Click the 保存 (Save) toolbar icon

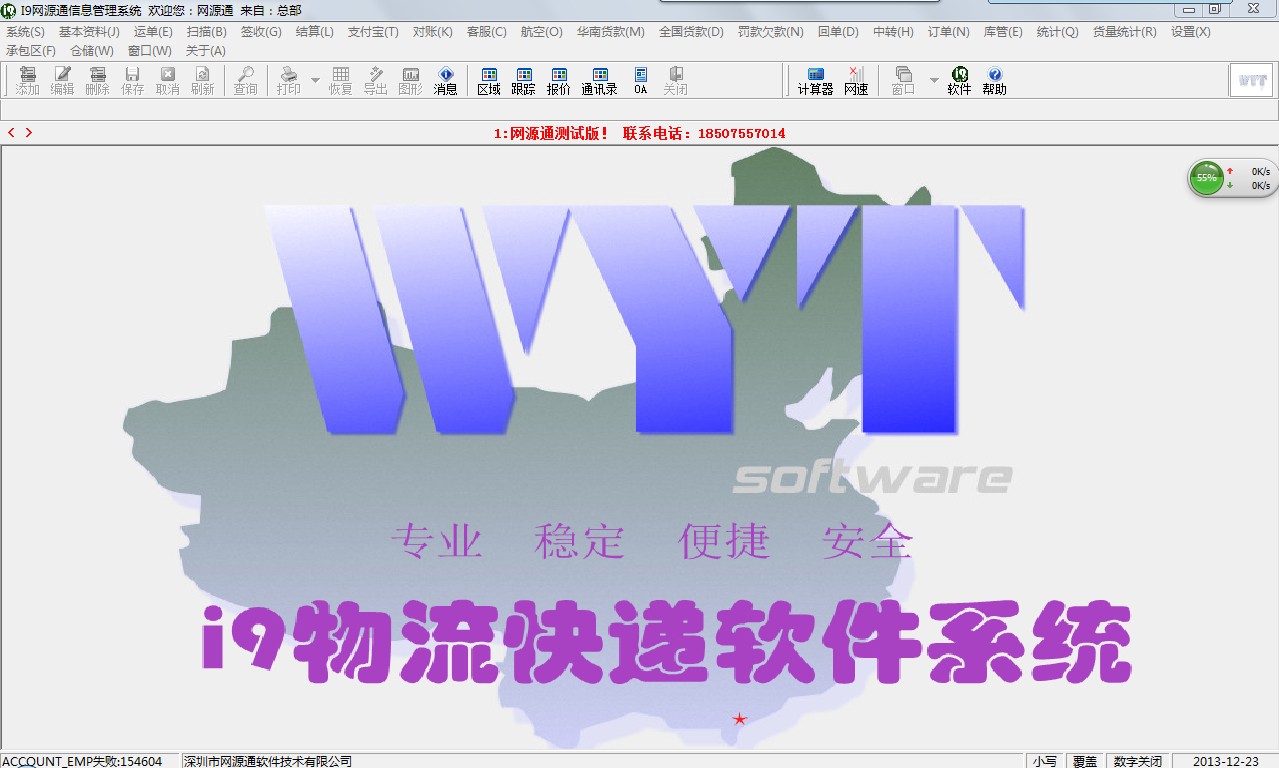[132, 81]
